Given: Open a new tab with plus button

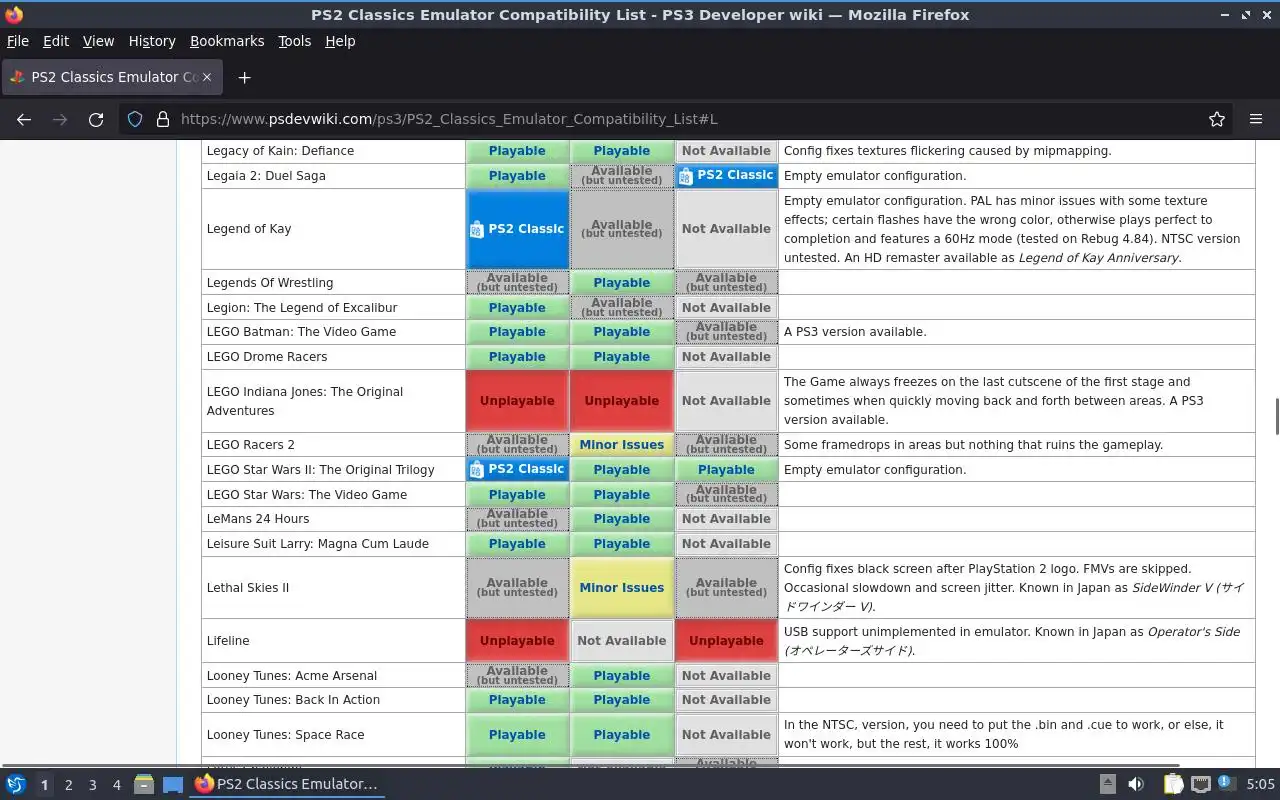Looking at the screenshot, I should point(244,77).
